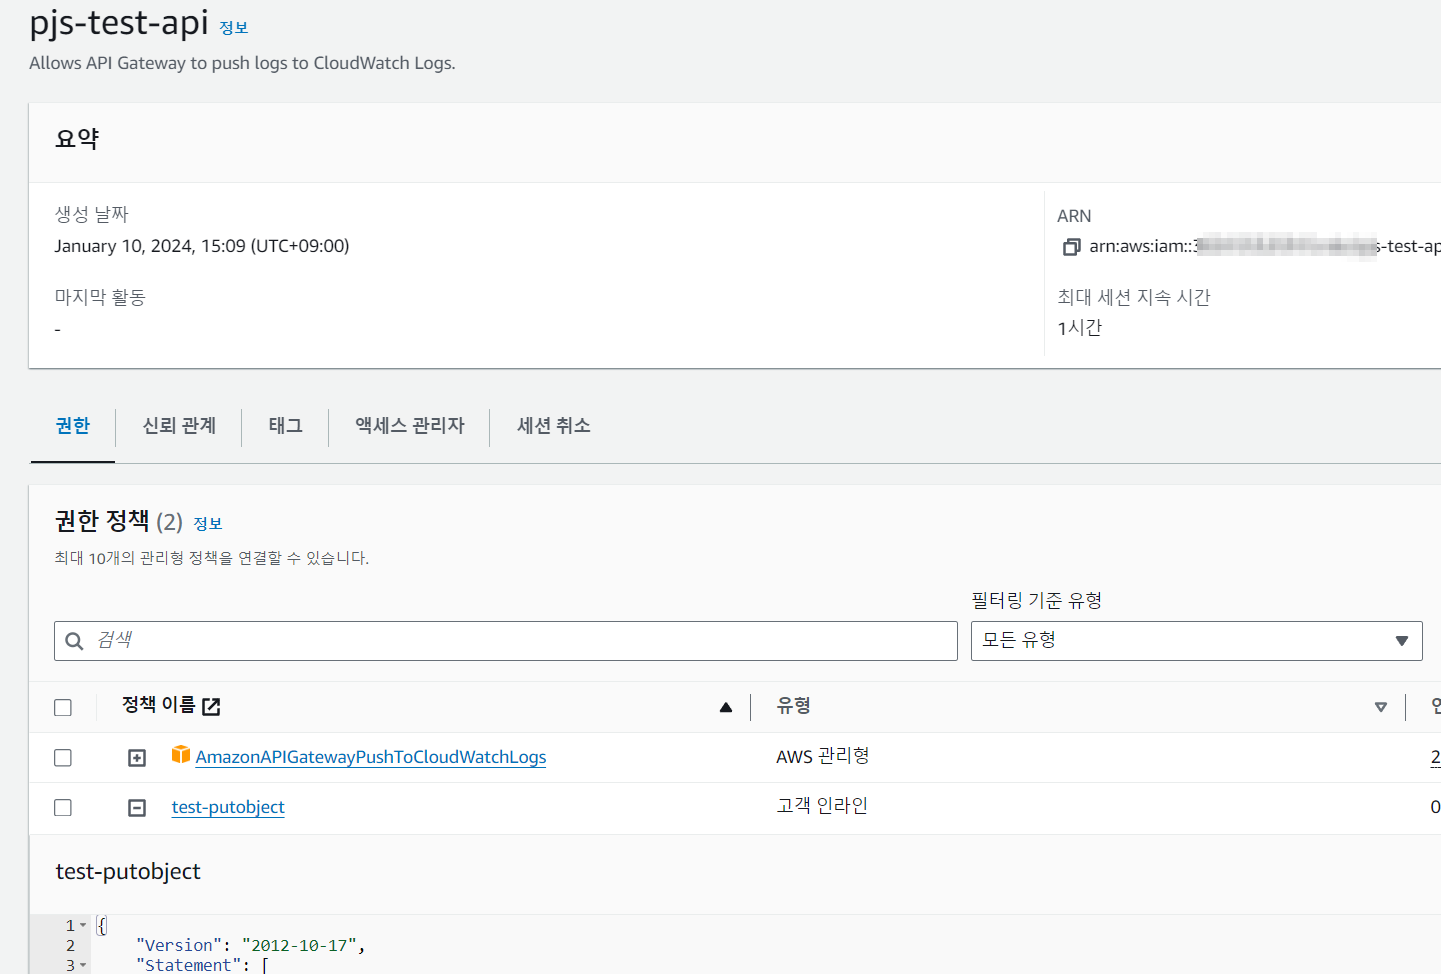Click the "Version": "2012-10-17" JSON line
The width and height of the screenshot is (1441, 974).
pos(251,946)
